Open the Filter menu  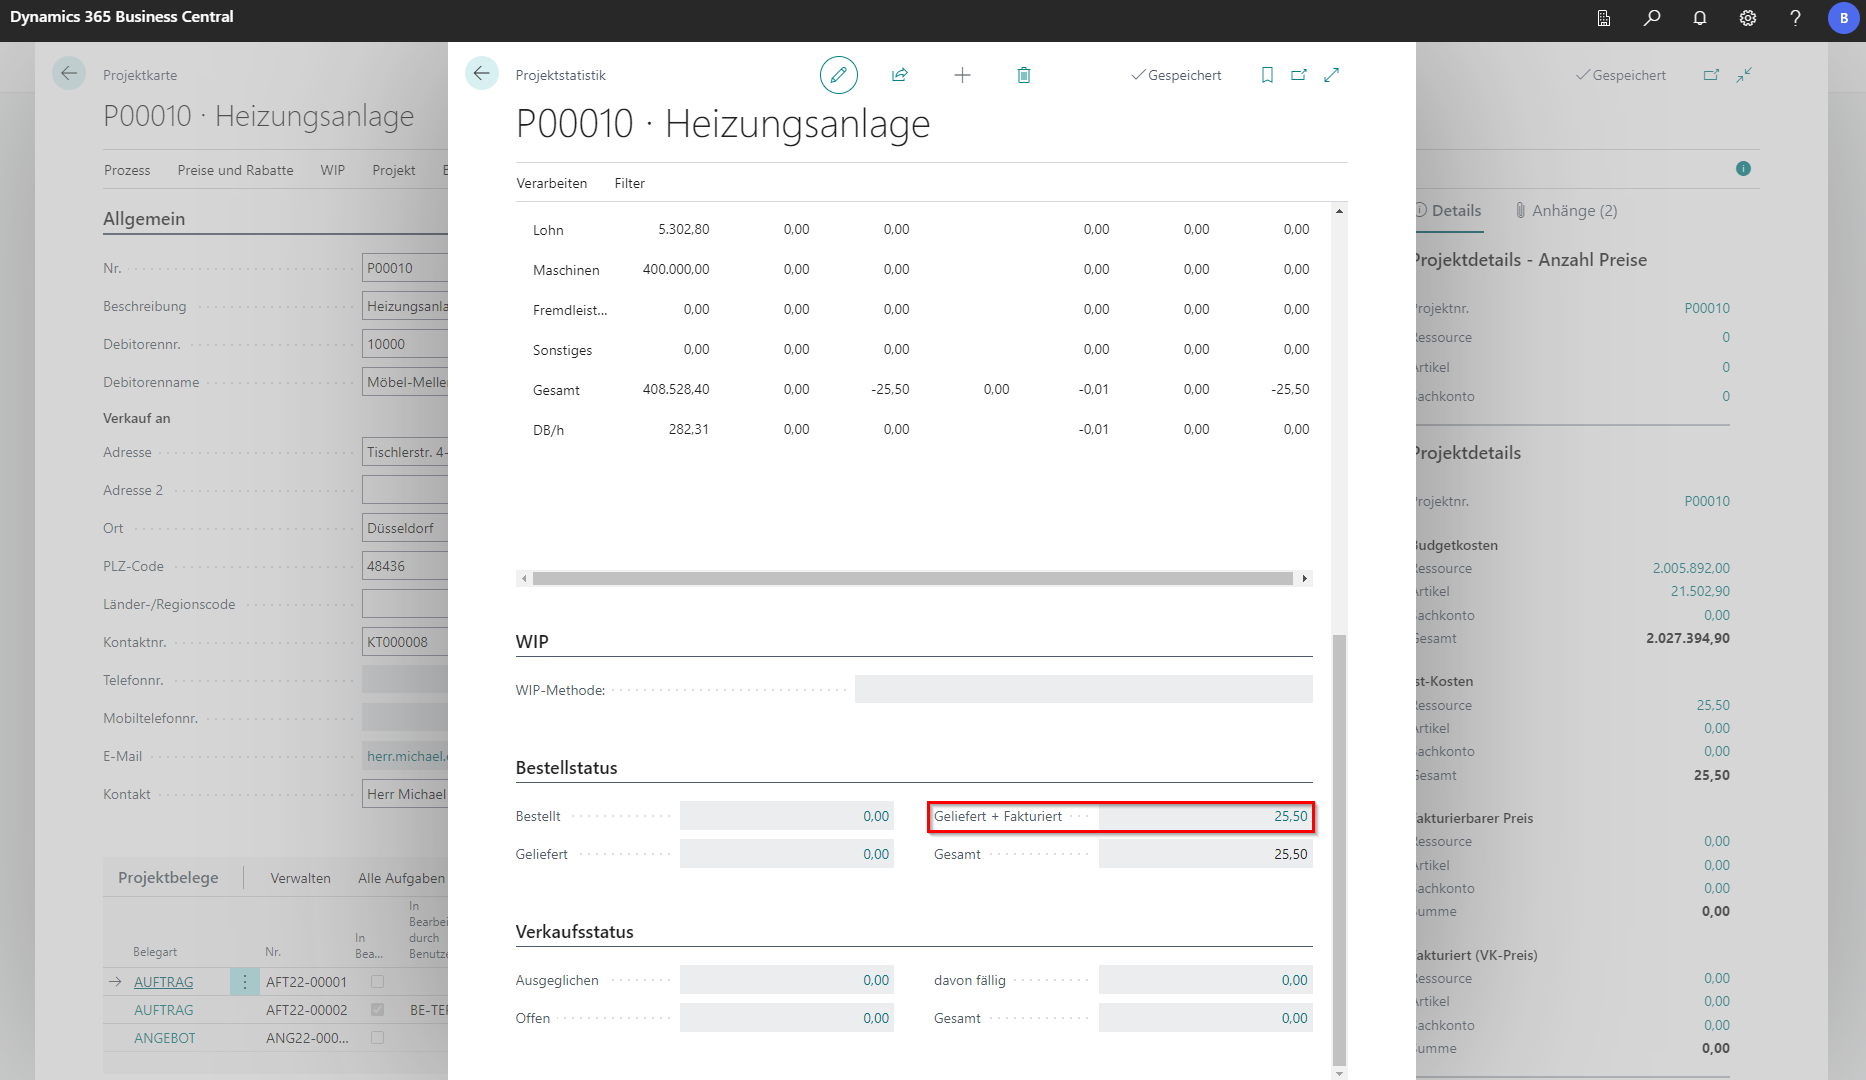(629, 183)
